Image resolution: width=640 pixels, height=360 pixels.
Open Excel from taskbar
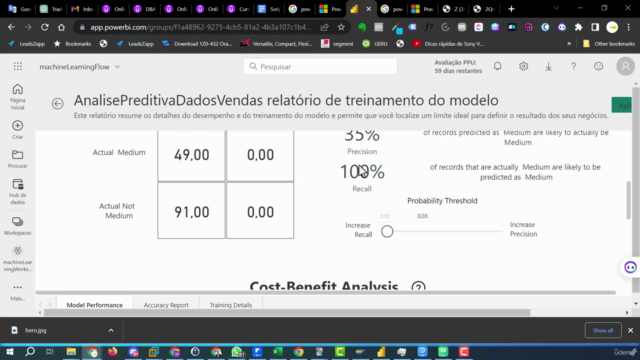click(x=278, y=352)
